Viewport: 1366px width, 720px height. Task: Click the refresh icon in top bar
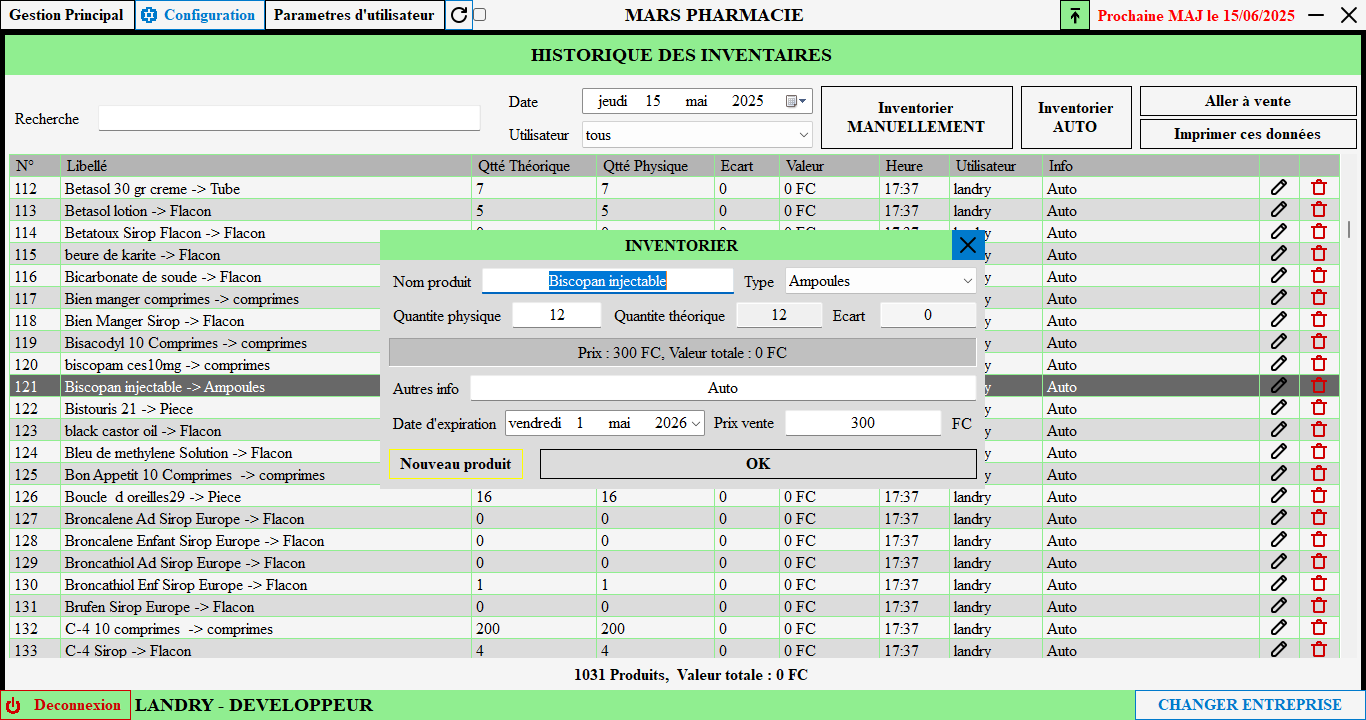459,15
